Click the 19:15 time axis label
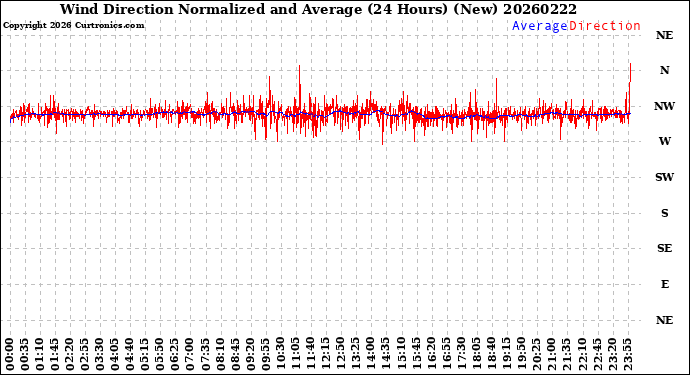690x375 pixels. [x=506, y=354]
